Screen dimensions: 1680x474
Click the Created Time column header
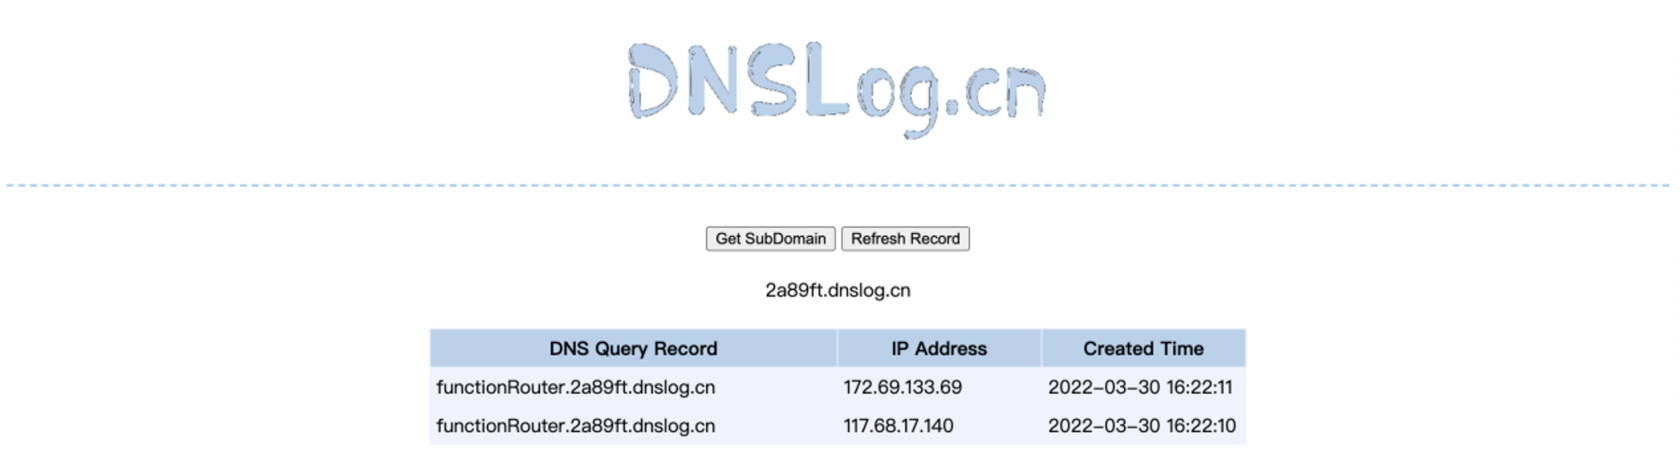(1142, 349)
